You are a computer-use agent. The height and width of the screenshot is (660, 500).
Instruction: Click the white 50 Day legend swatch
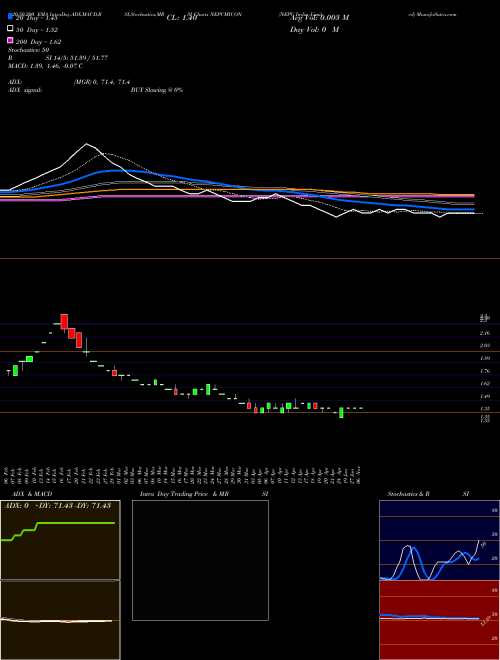click(x=11, y=29)
